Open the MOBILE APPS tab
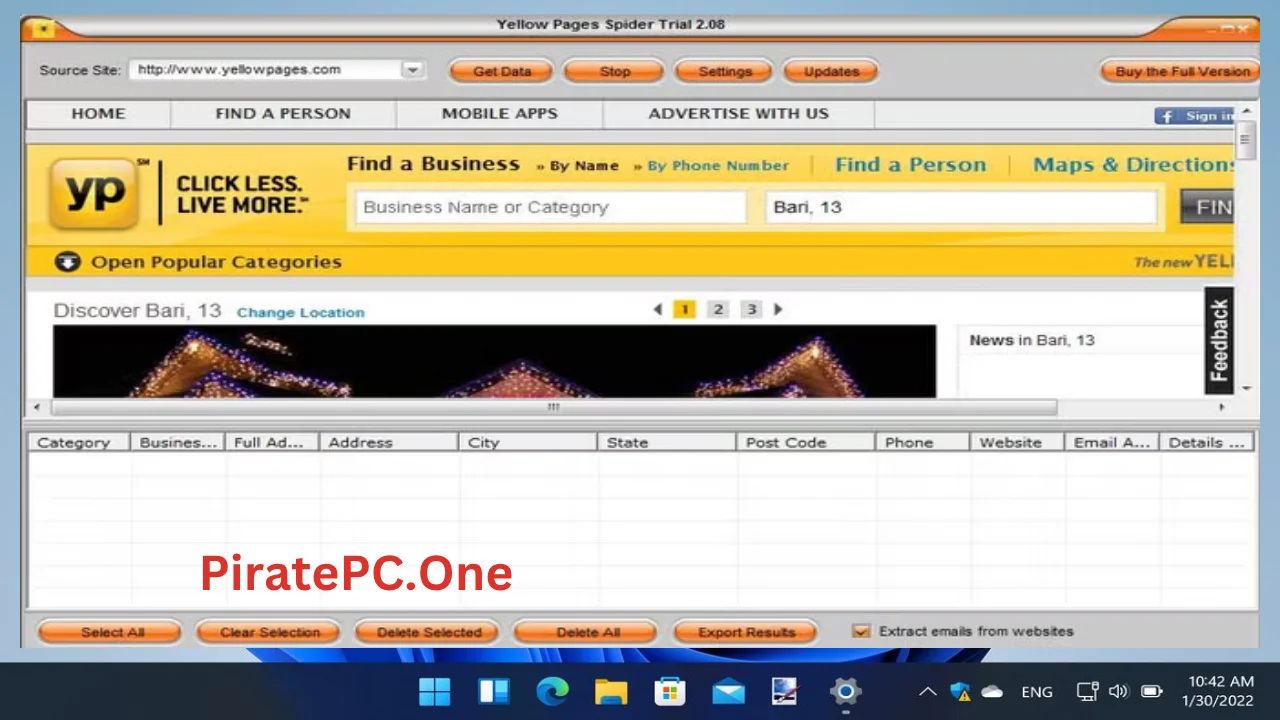This screenshot has width=1280, height=720. point(500,113)
